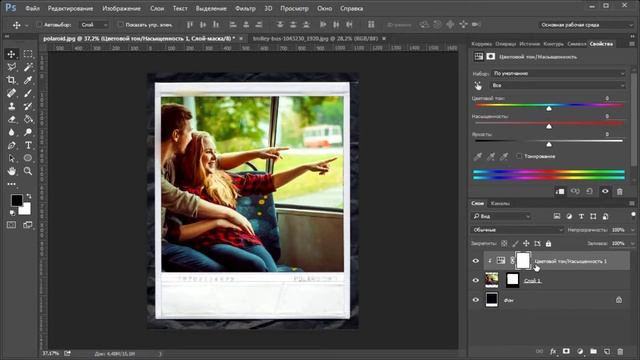The width and height of the screenshot is (640, 360).
Task: Click the Насыщенность slider handle
Action: (x=549, y=126)
